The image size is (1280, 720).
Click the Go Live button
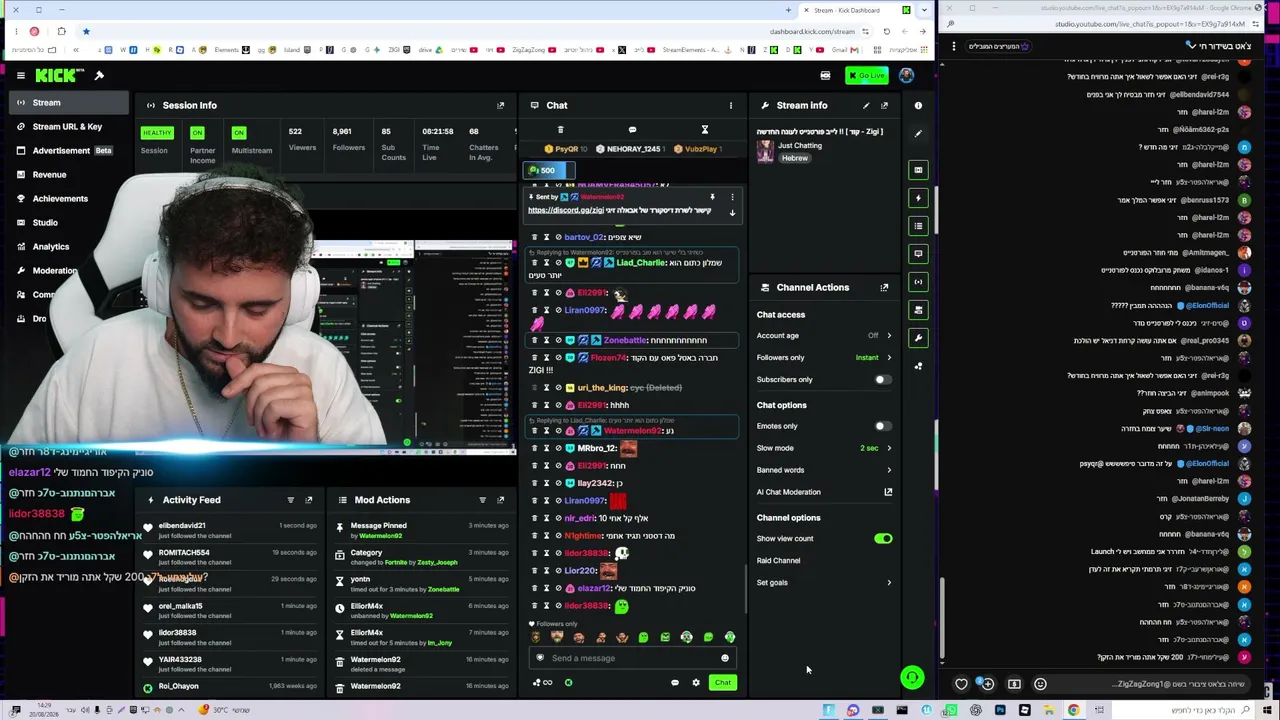tap(866, 75)
